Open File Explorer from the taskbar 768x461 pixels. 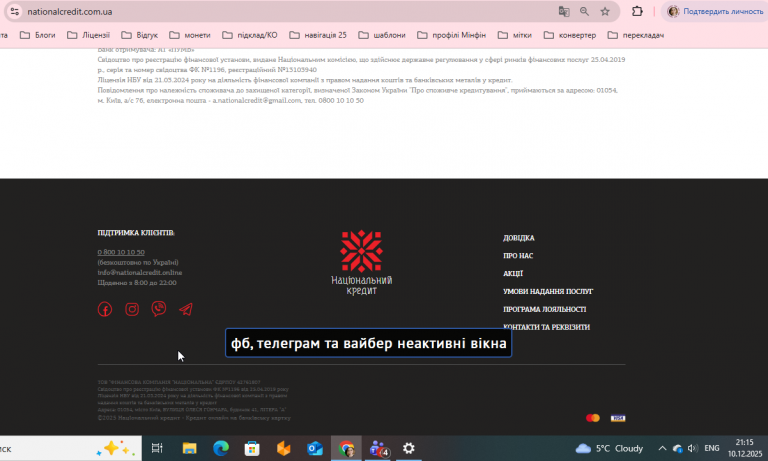(190, 448)
